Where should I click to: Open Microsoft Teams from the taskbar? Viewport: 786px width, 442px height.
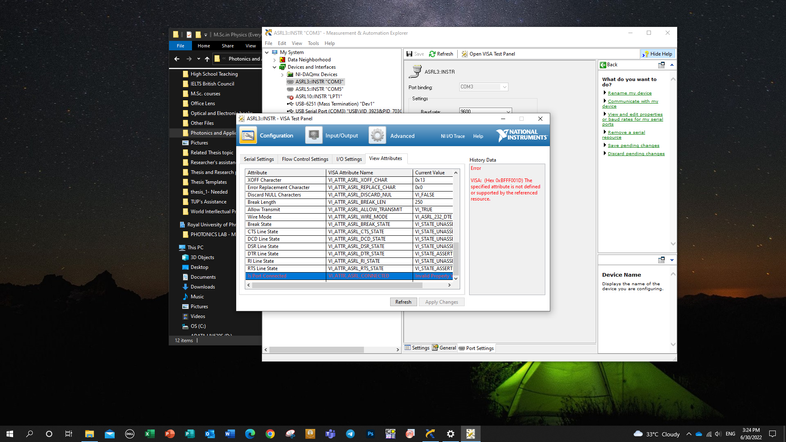click(x=330, y=433)
